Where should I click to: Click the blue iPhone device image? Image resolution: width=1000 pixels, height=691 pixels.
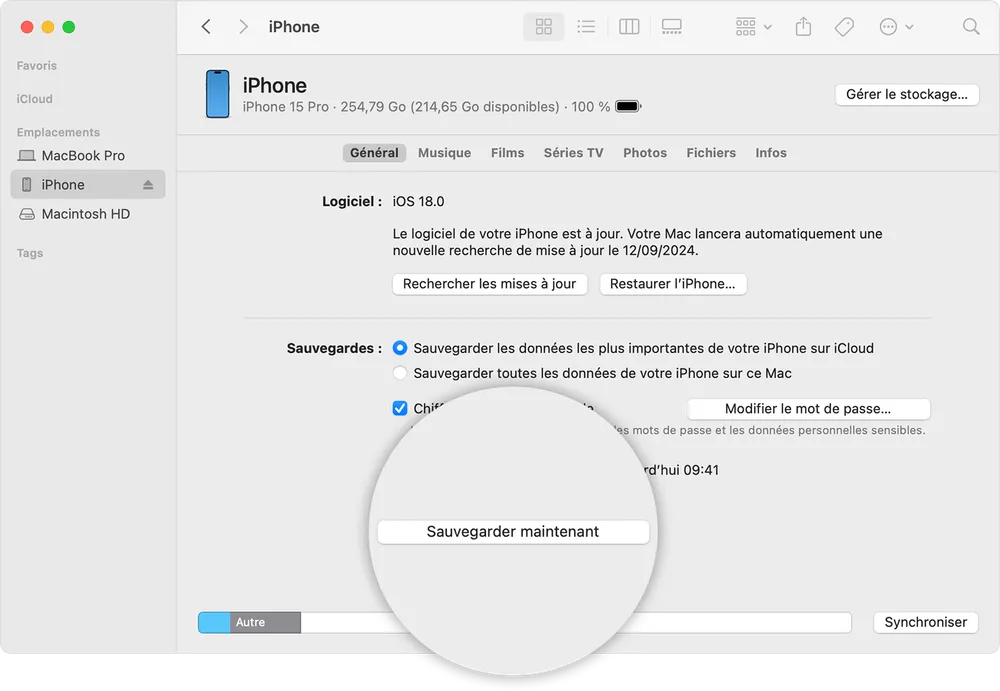click(217, 94)
